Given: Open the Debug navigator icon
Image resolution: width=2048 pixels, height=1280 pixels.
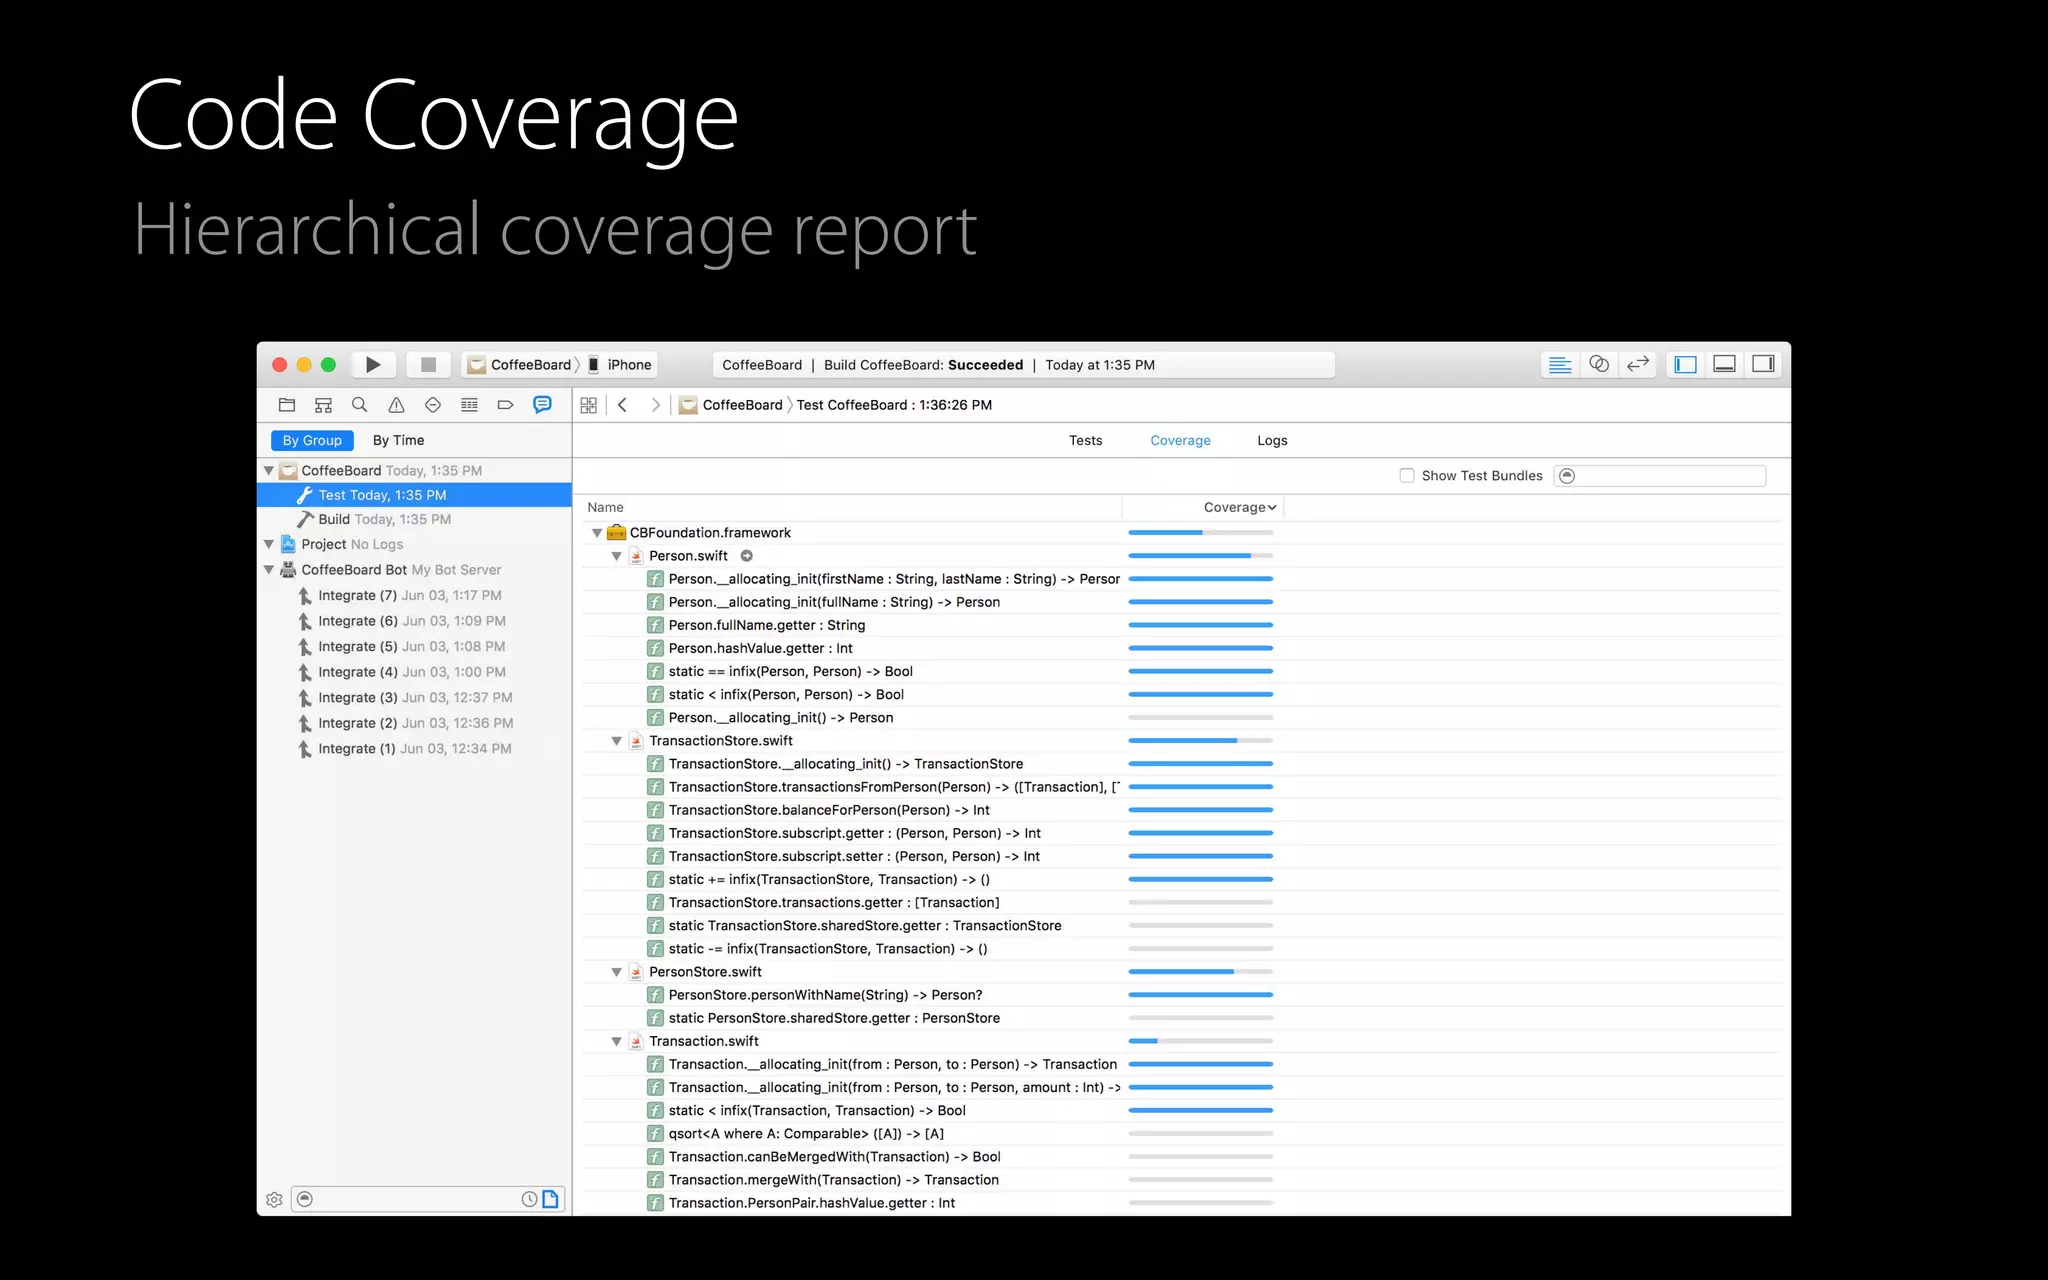Looking at the screenshot, I should (x=469, y=405).
